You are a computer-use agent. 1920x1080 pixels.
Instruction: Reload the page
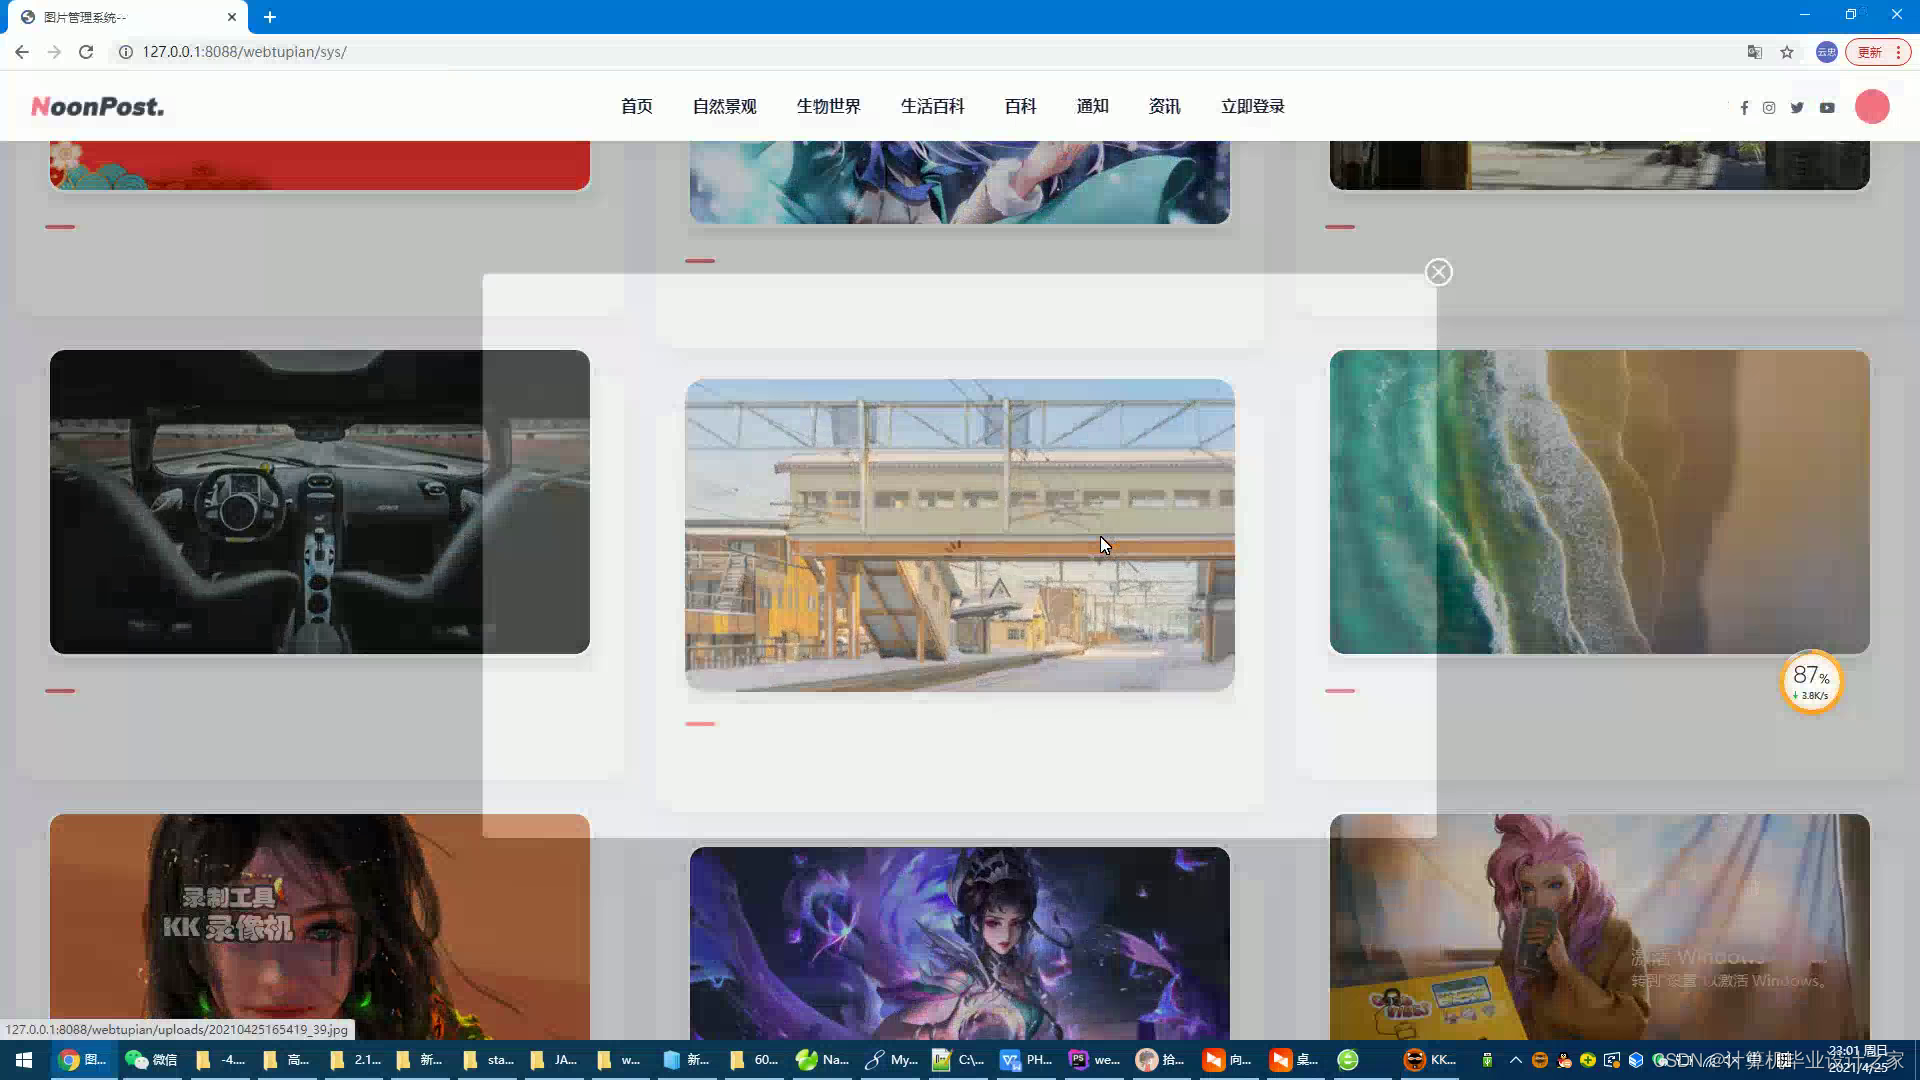click(x=86, y=52)
